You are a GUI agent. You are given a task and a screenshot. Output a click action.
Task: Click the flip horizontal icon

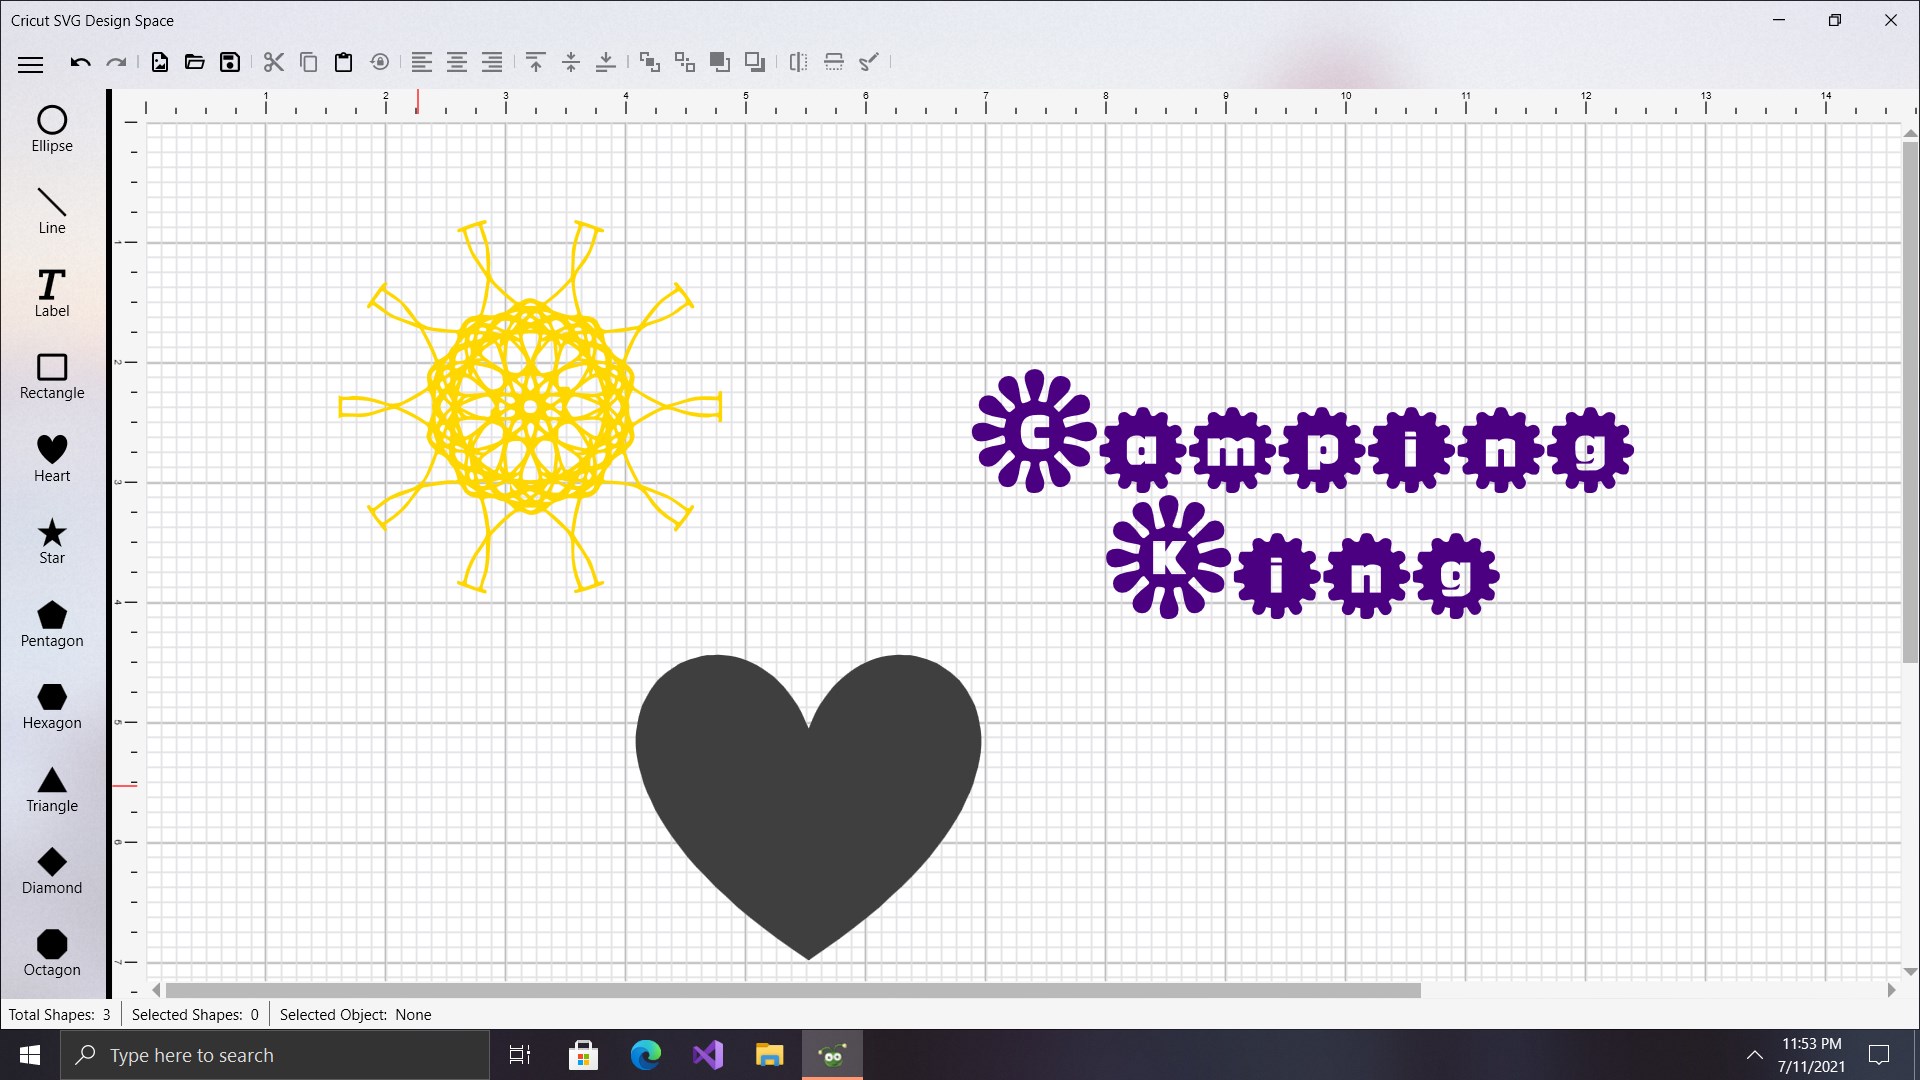(x=798, y=62)
